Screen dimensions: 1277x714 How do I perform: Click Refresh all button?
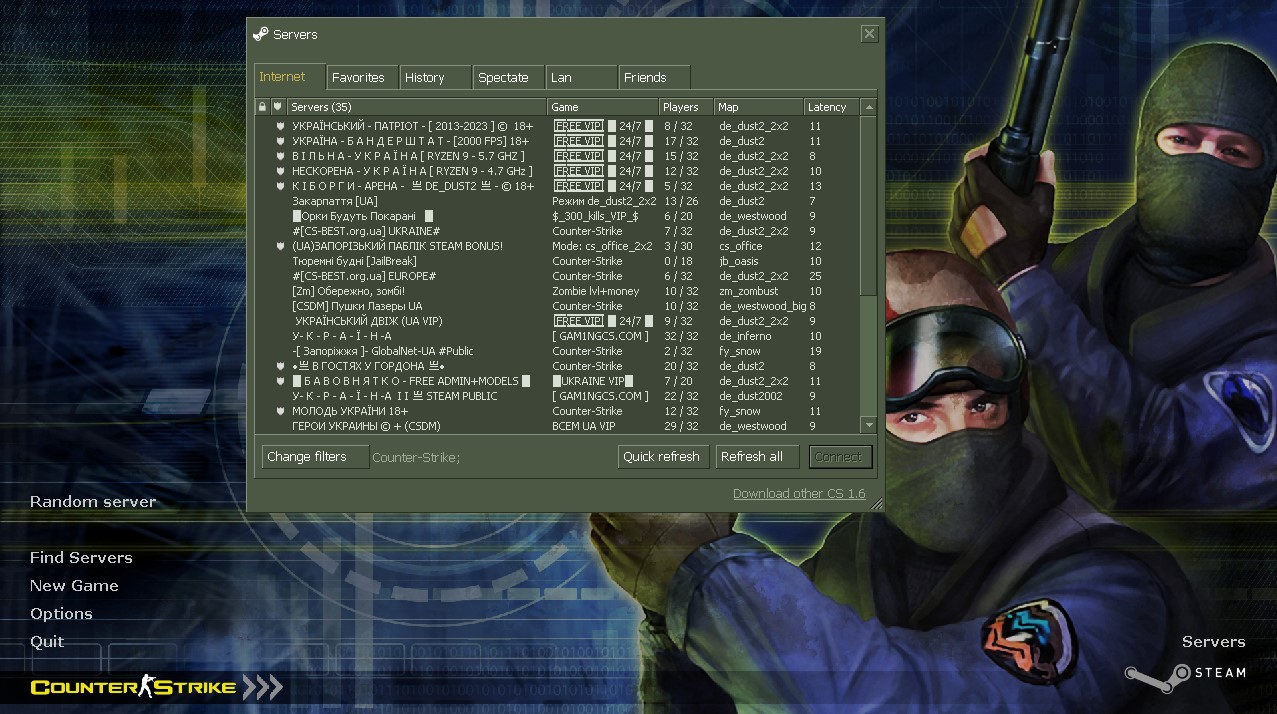(757, 457)
